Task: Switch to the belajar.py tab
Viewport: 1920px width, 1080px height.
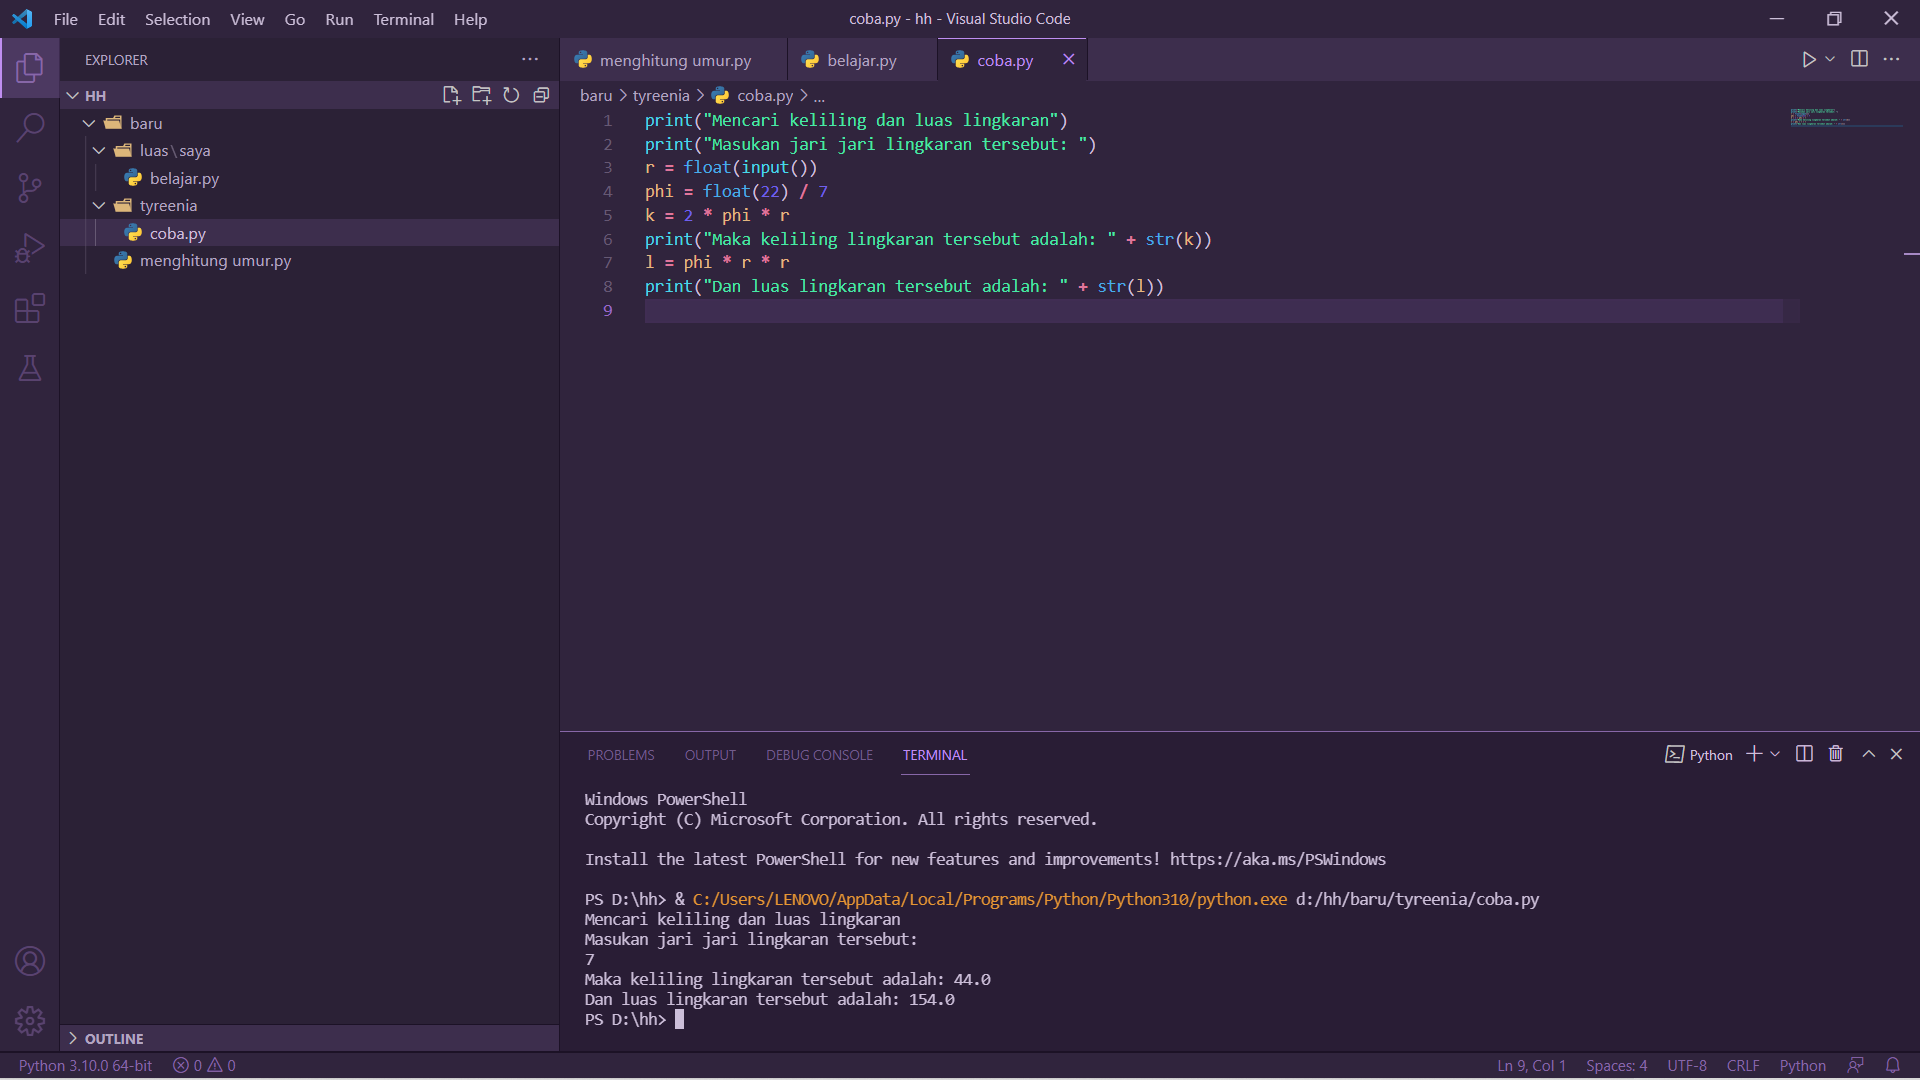Action: (x=862, y=60)
